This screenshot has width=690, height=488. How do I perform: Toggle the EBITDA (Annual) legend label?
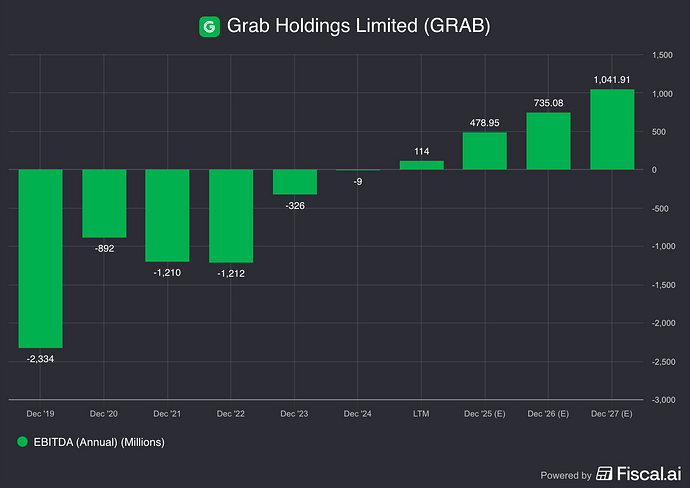coord(97,441)
